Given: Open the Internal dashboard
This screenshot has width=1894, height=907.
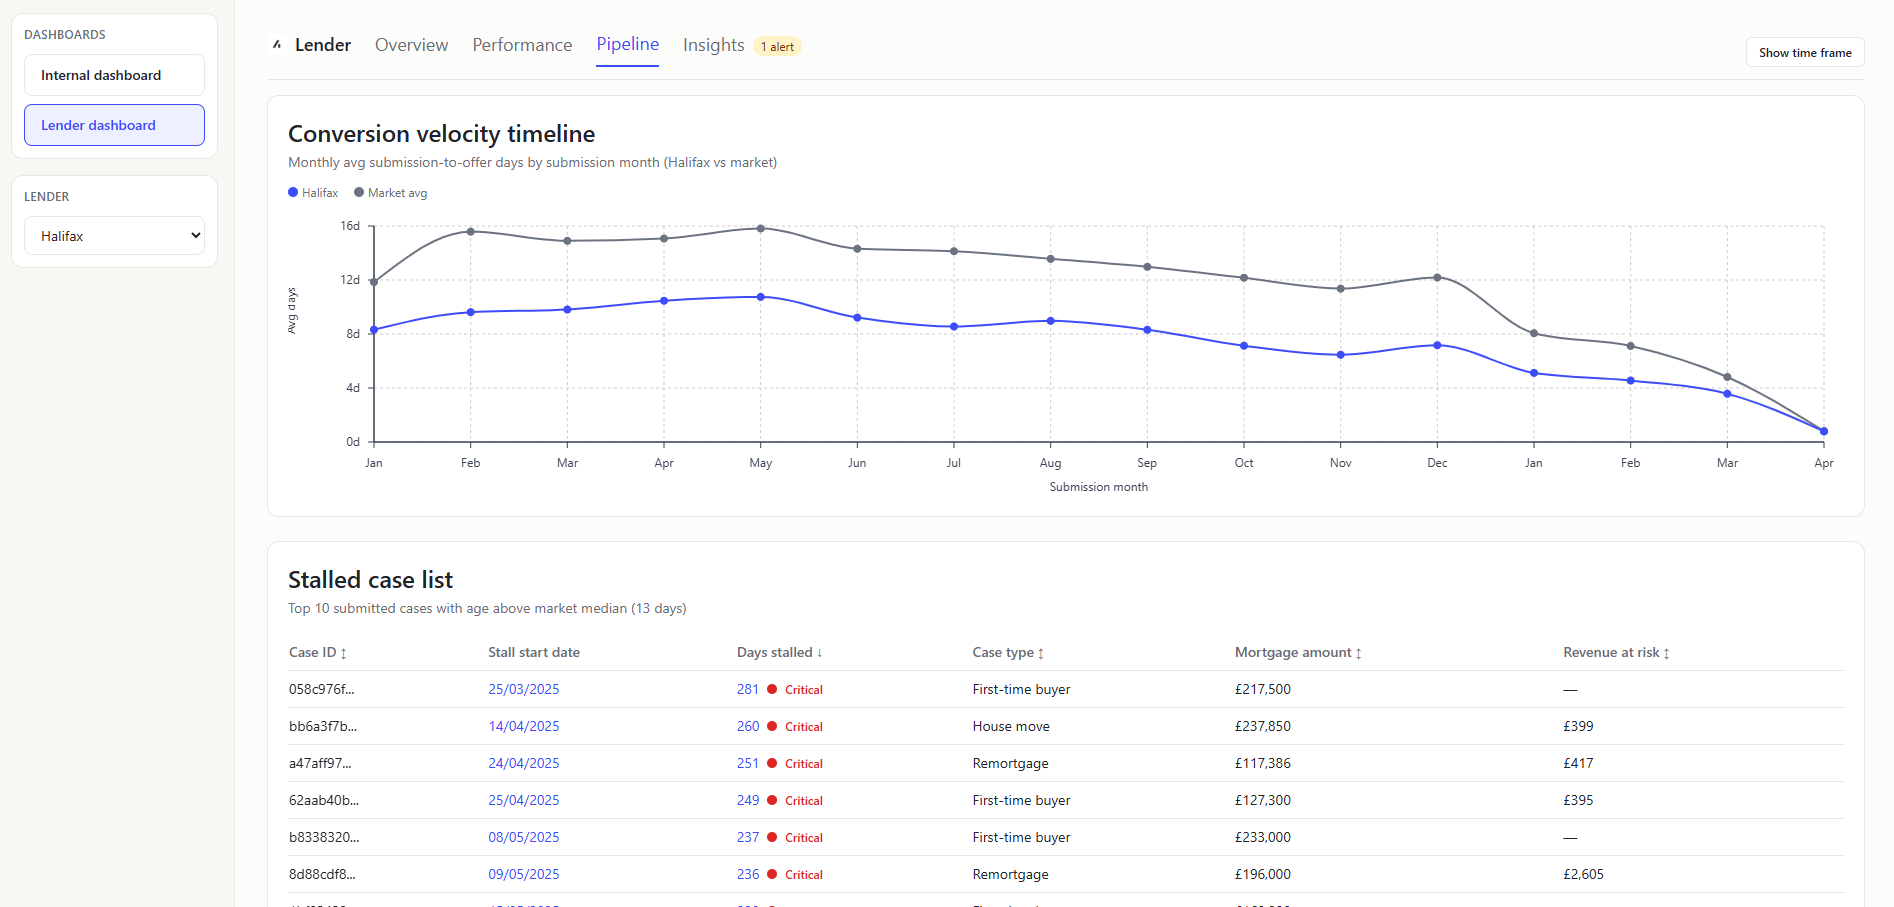Looking at the screenshot, I should pos(114,74).
